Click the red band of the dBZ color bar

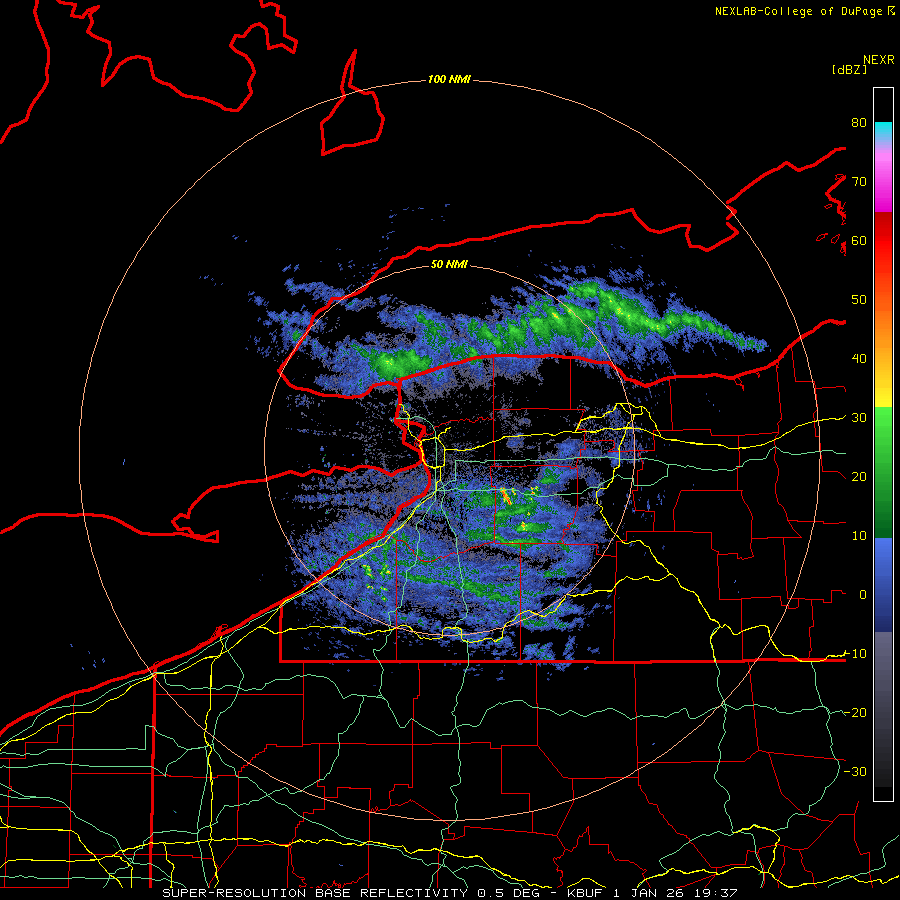(883, 241)
